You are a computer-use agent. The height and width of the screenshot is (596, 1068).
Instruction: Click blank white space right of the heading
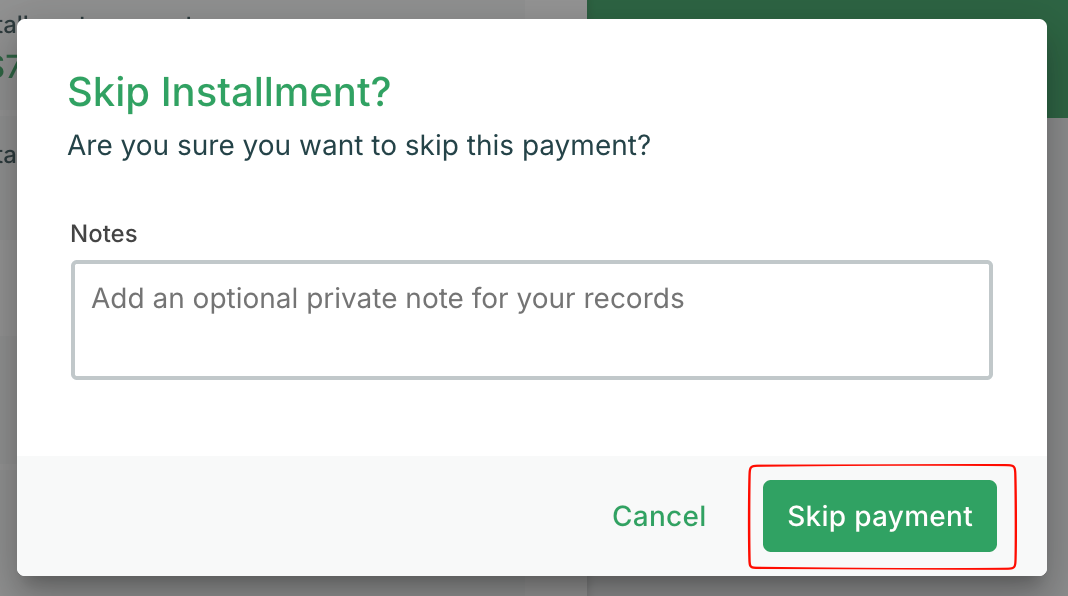click(x=700, y=94)
